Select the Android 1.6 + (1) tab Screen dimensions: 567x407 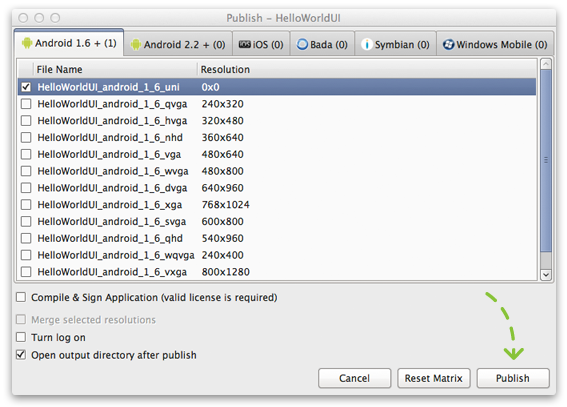69,43
